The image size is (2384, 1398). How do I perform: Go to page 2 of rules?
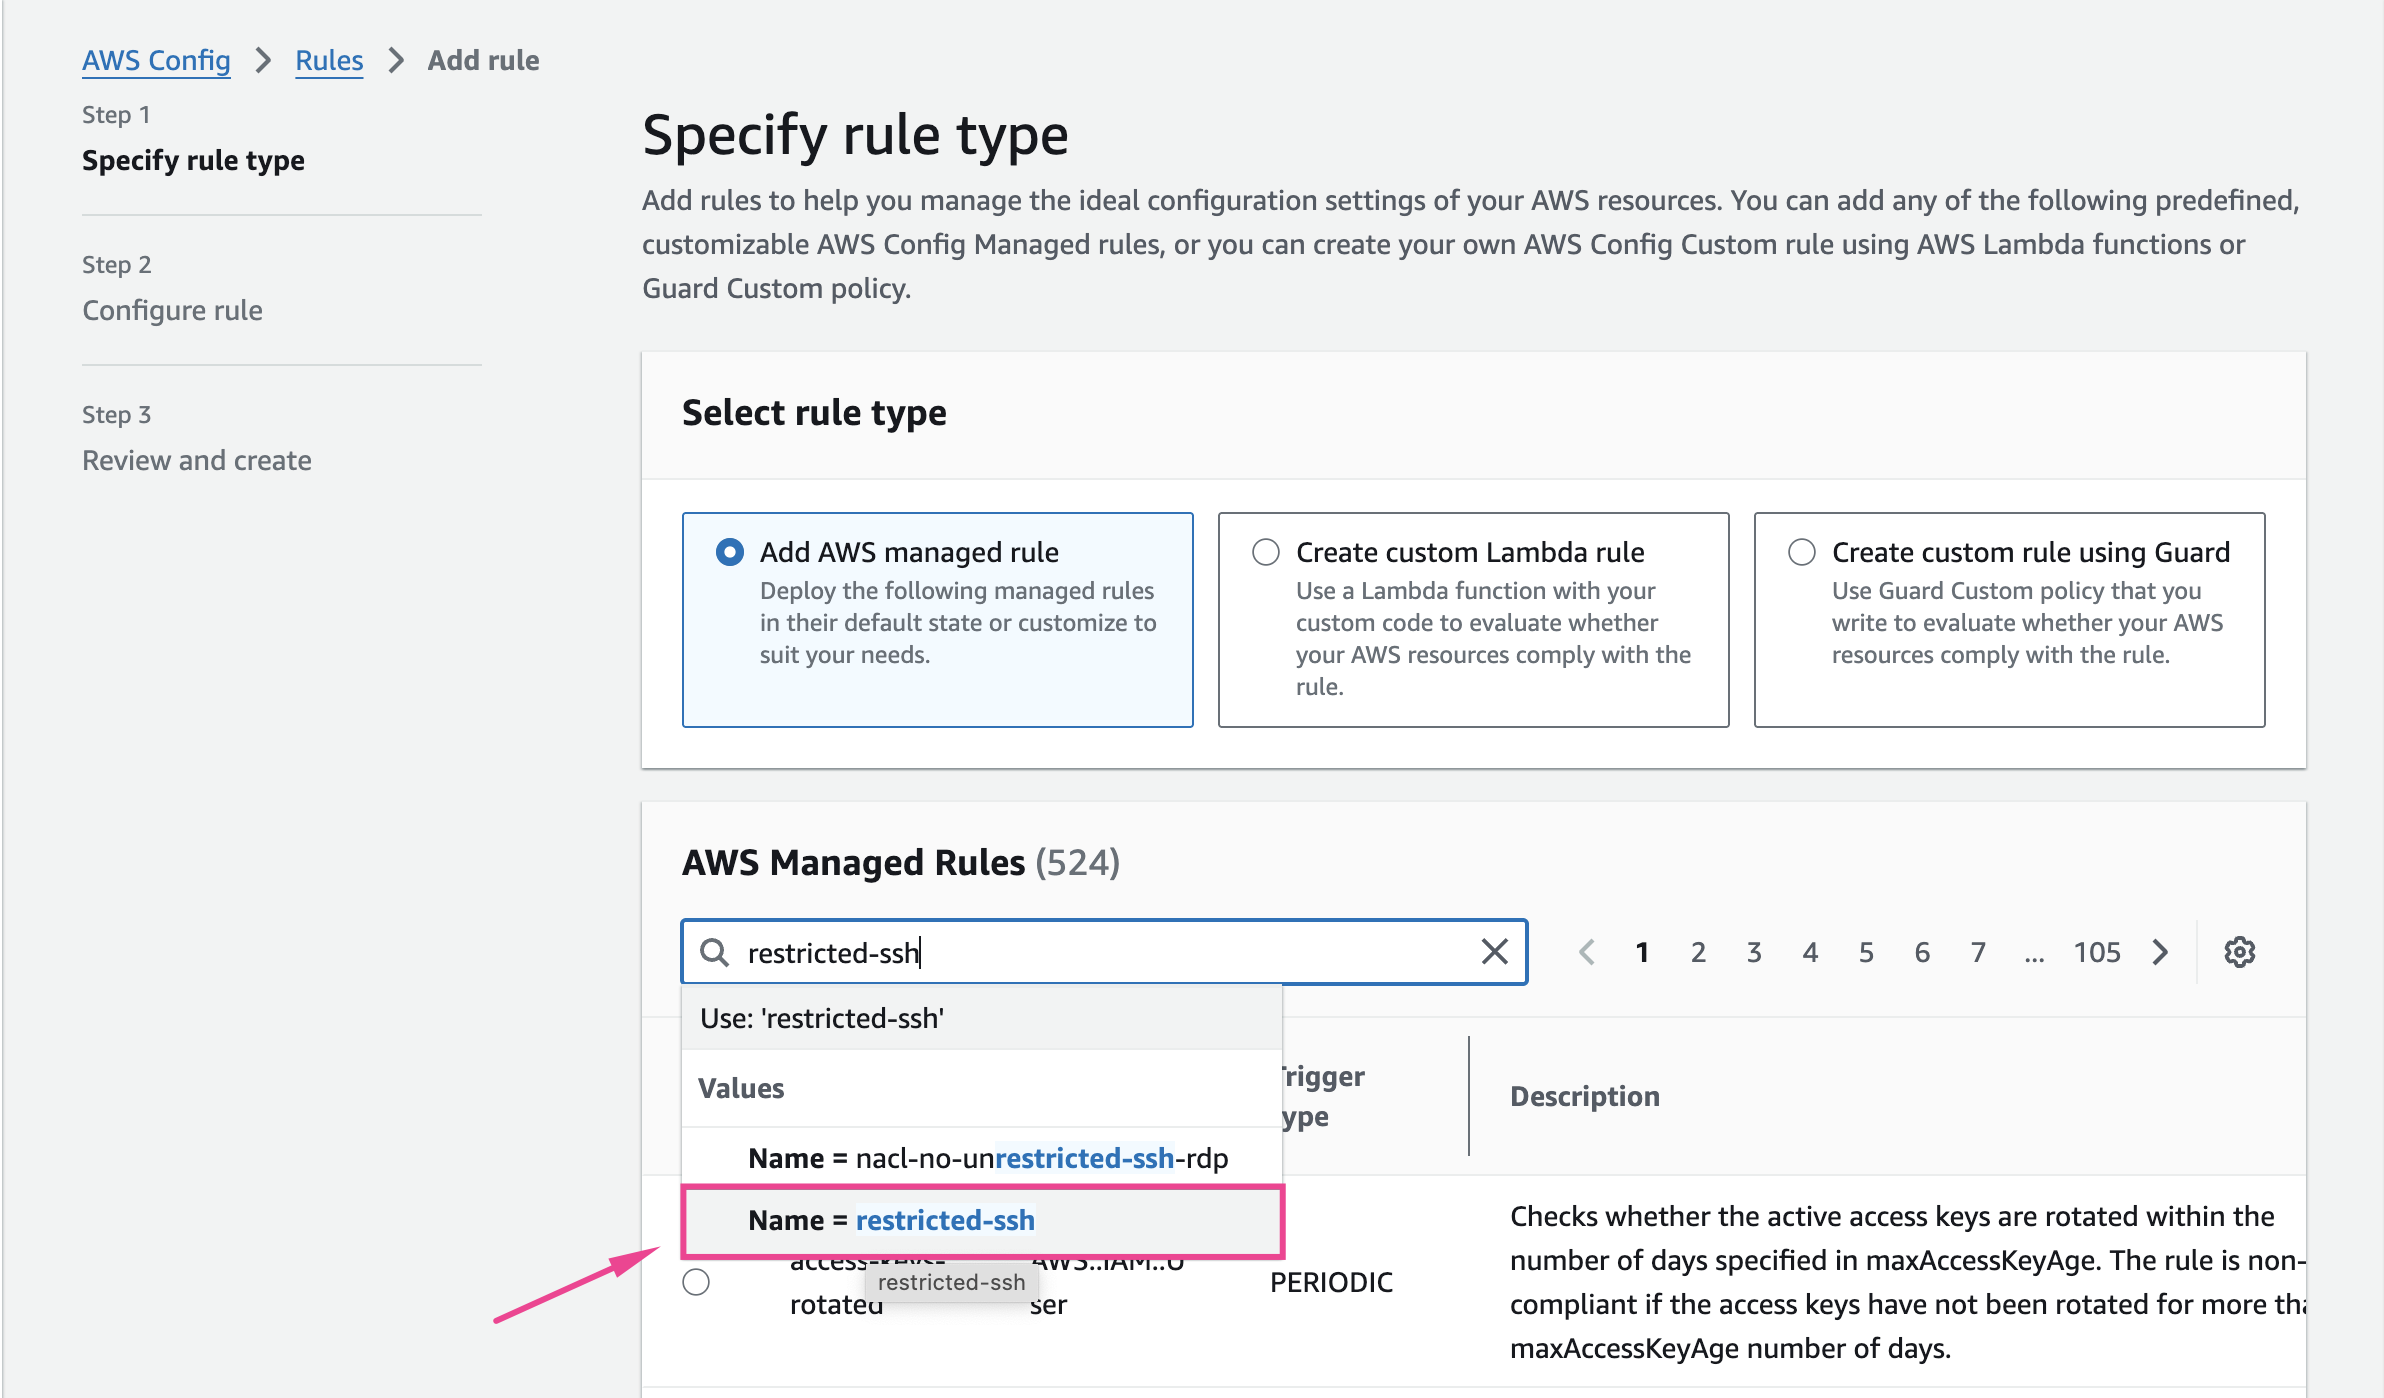(1698, 952)
